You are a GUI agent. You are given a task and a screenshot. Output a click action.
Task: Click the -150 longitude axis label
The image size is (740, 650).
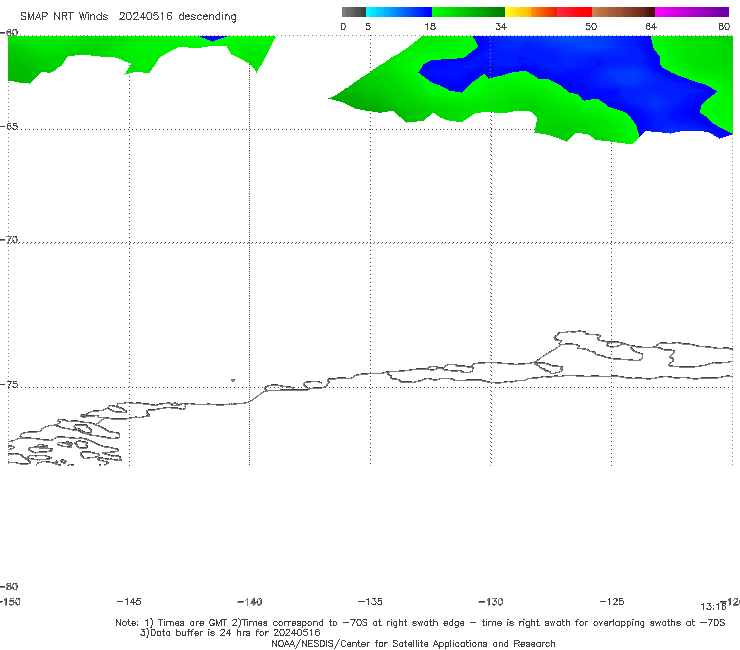pos(10,601)
